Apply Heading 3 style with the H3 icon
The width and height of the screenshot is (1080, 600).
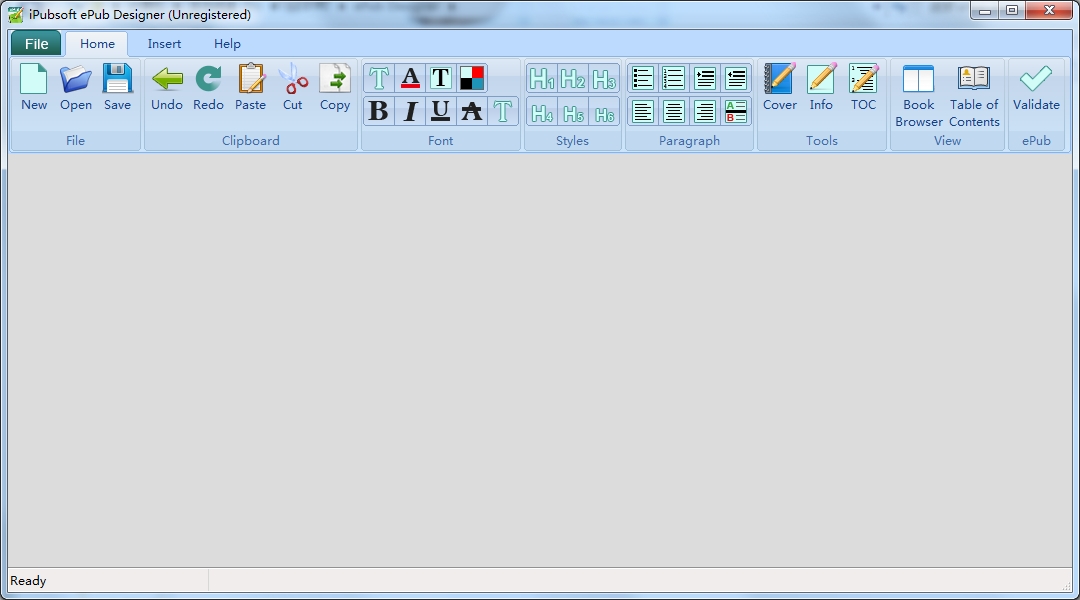click(604, 79)
